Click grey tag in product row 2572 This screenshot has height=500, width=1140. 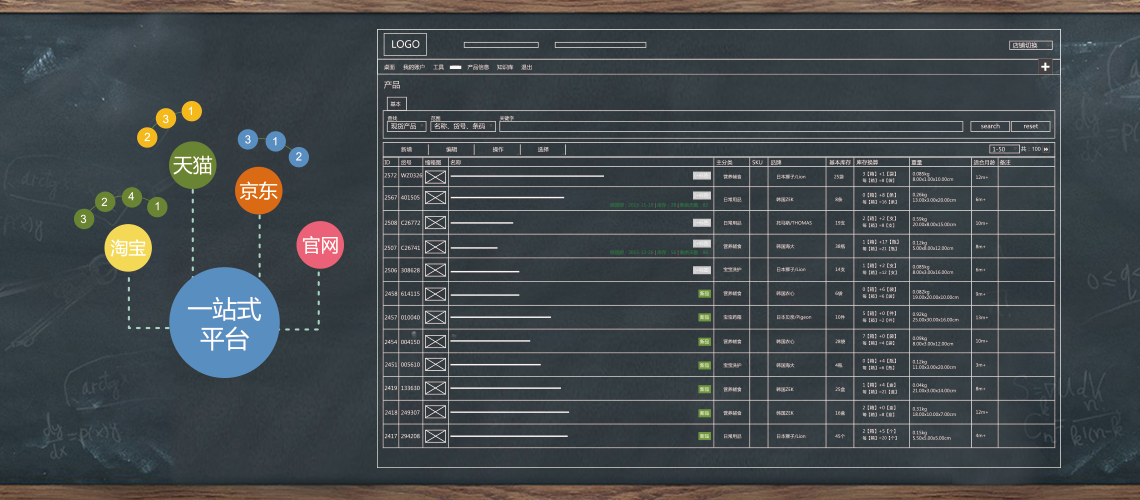pyautogui.click(x=702, y=175)
